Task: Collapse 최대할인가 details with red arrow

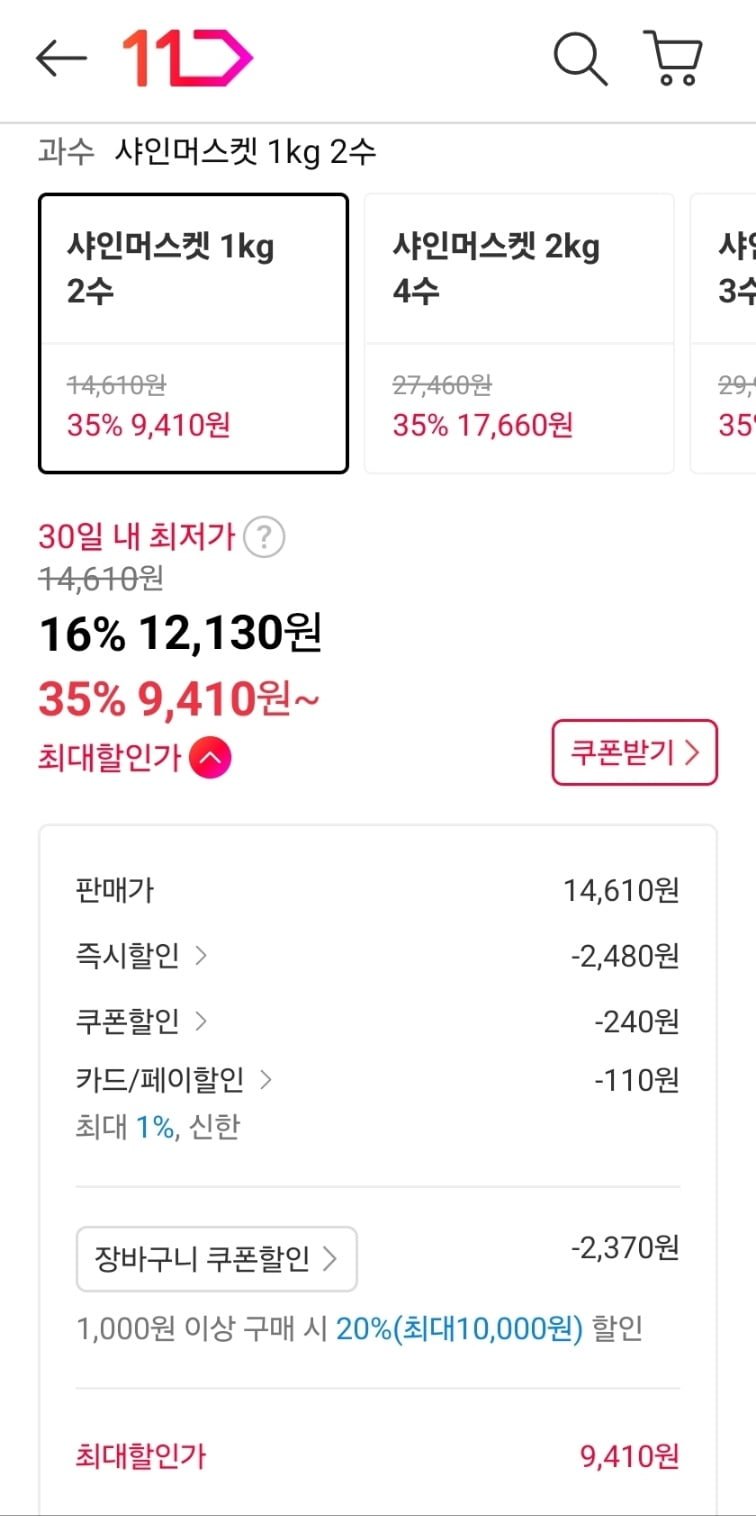Action: coord(210,758)
